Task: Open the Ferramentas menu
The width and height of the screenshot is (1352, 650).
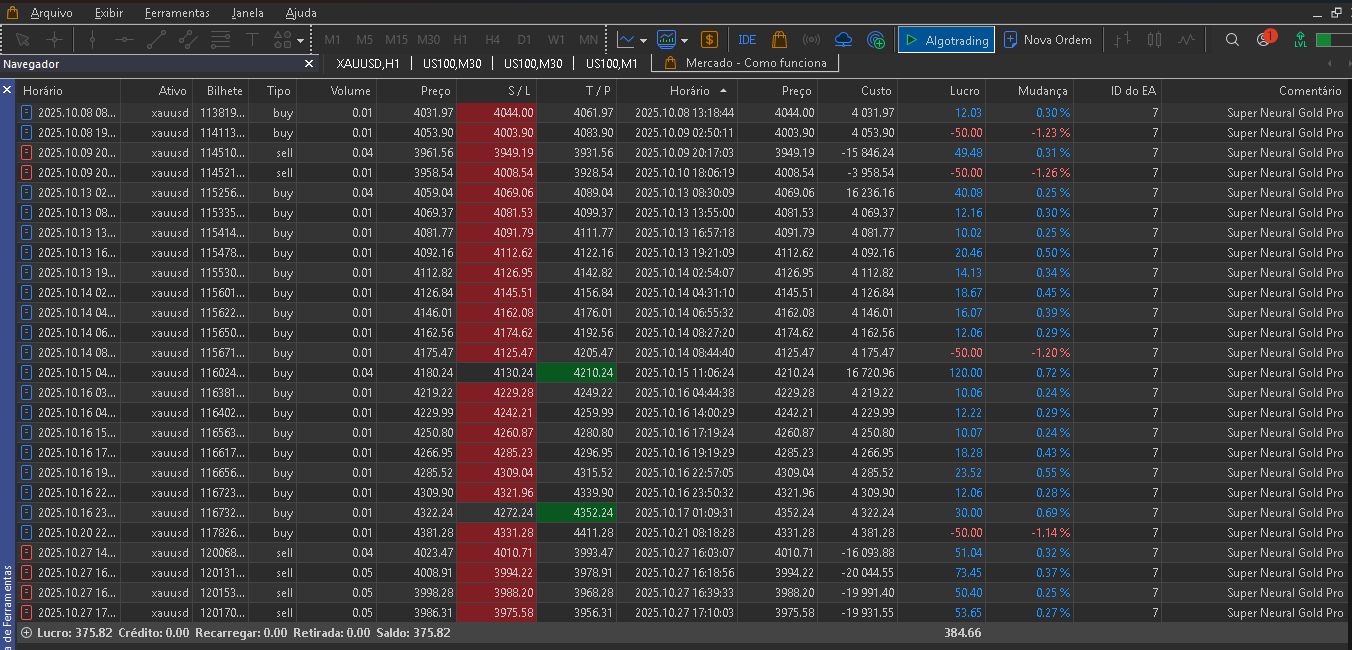Action: (177, 13)
